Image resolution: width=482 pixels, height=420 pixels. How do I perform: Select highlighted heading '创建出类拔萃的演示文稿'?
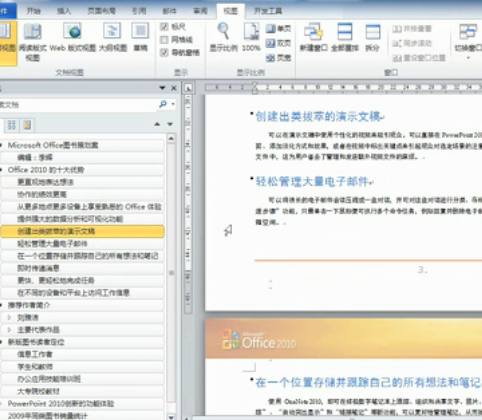pyautogui.click(x=82, y=231)
